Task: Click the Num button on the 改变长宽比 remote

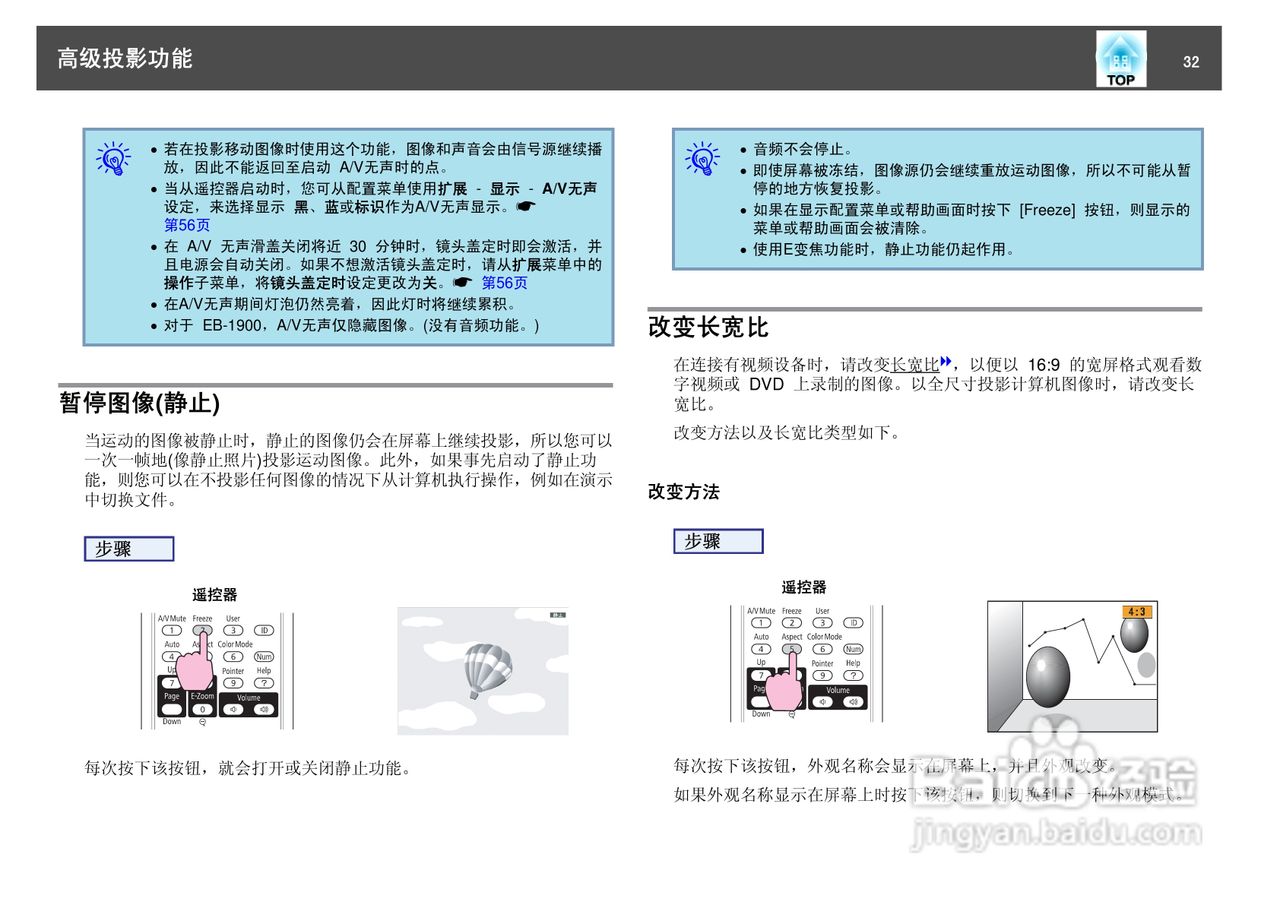Action: [x=853, y=649]
